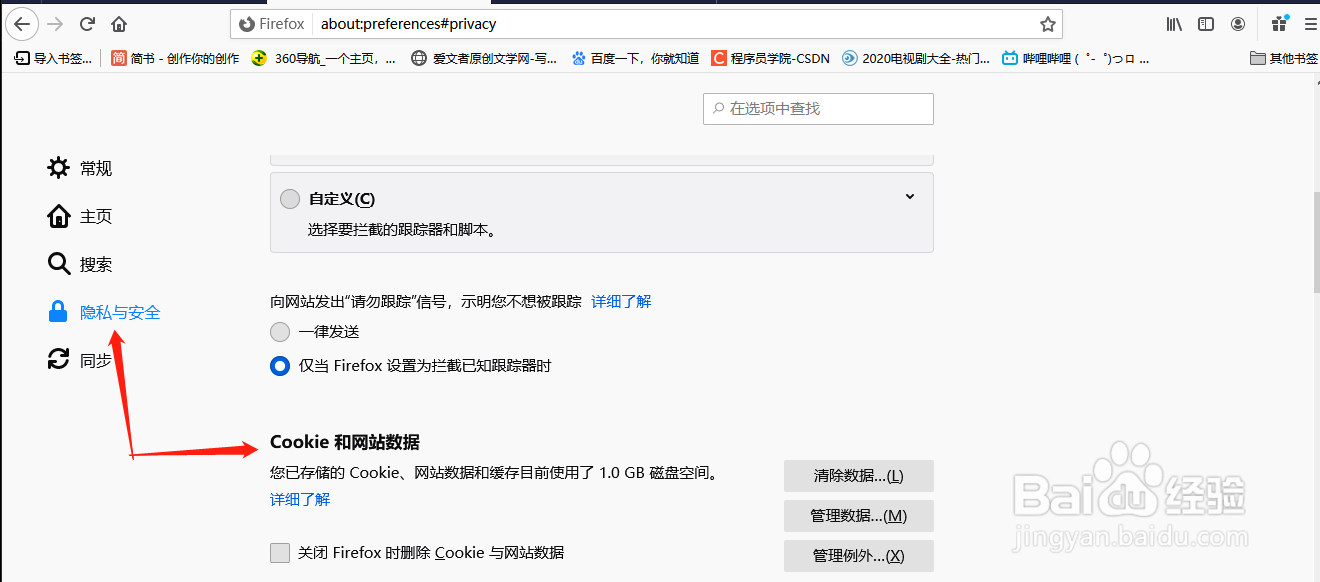Reload the current page
The image size is (1320, 582).
coord(87,23)
